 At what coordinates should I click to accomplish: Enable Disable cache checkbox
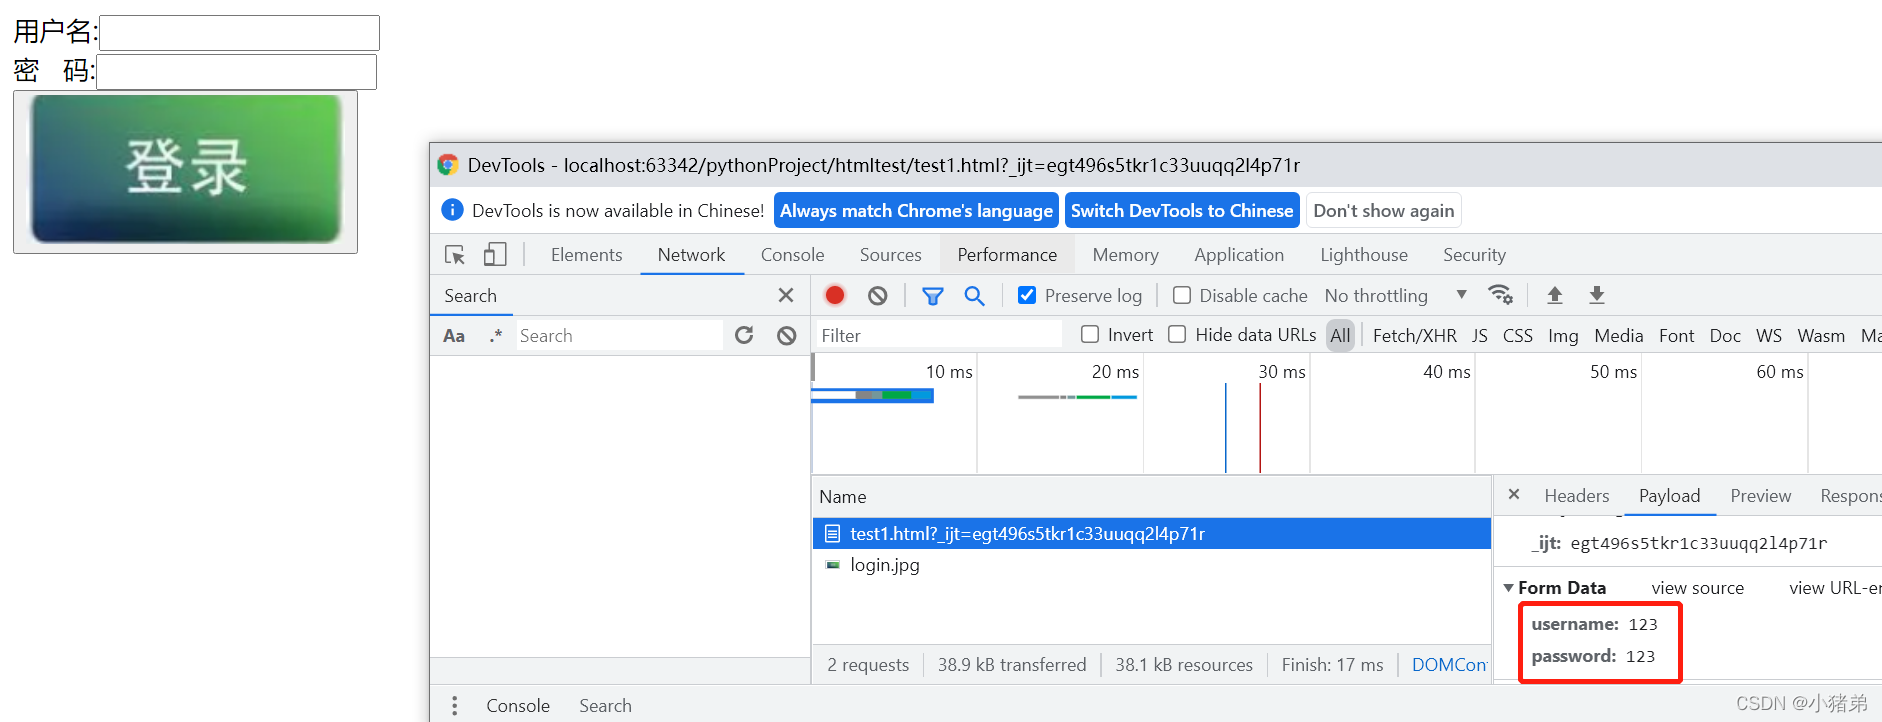click(1182, 295)
